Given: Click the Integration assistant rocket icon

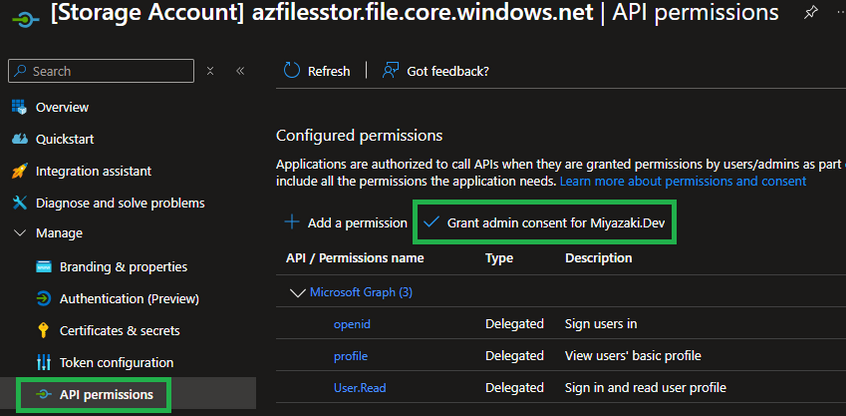Looking at the screenshot, I should 19,171.
